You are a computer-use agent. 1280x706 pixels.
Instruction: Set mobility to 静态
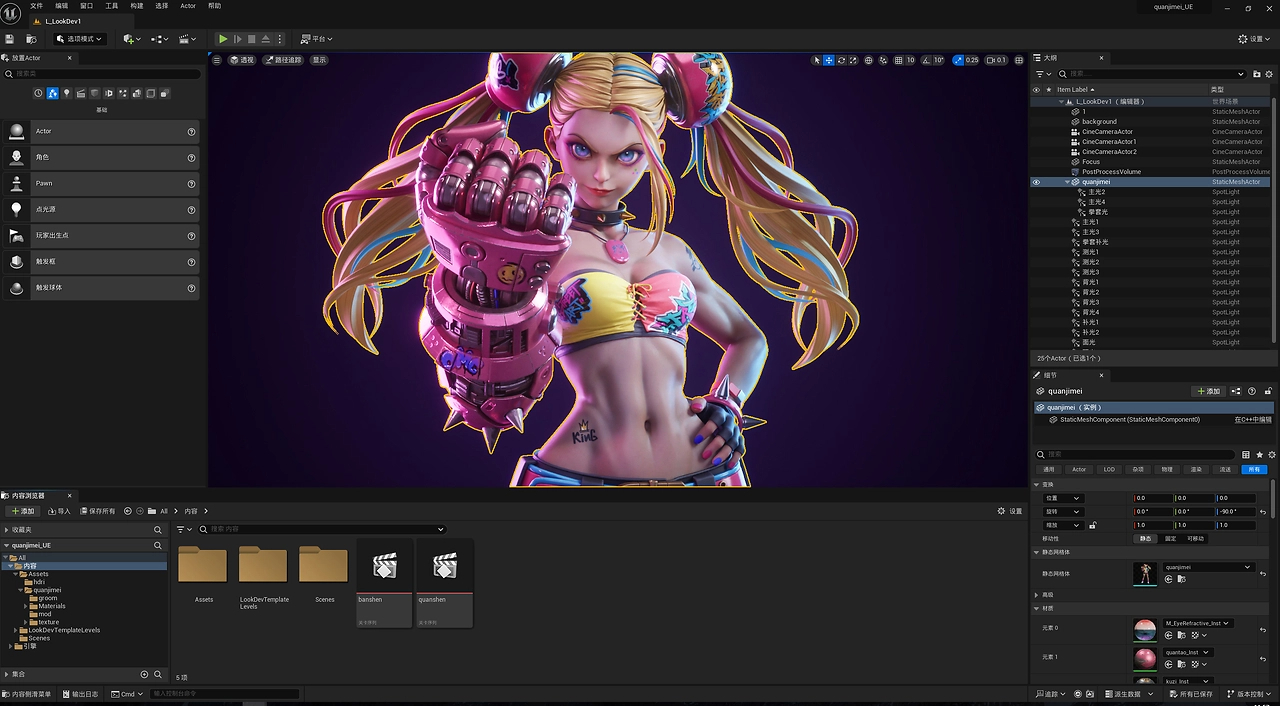point(1146,538)
